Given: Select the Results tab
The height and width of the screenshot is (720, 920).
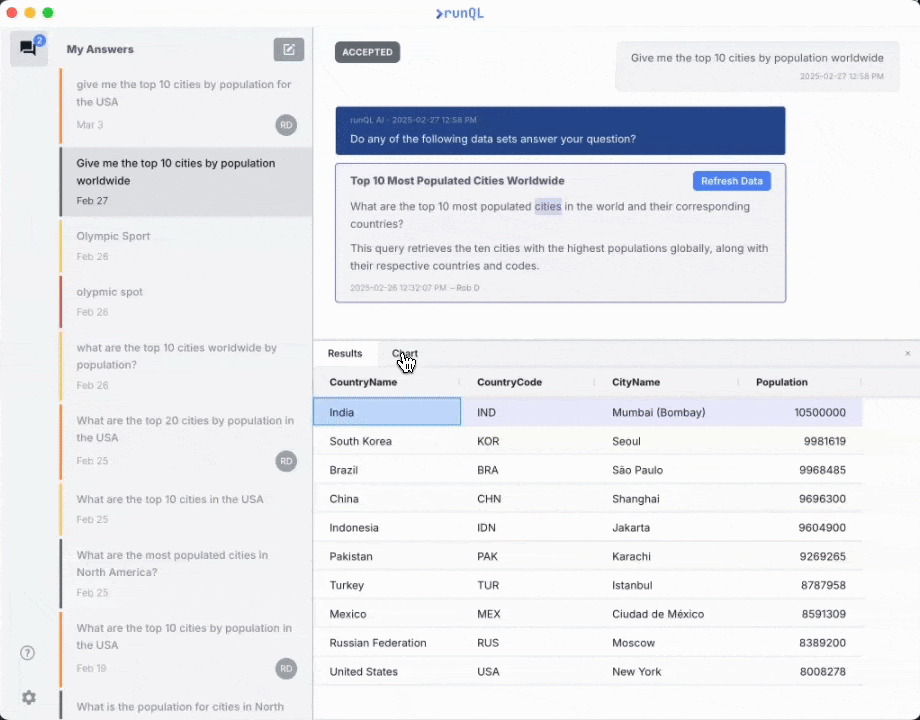Looking at the screenshot, I should tap(345, 353).
